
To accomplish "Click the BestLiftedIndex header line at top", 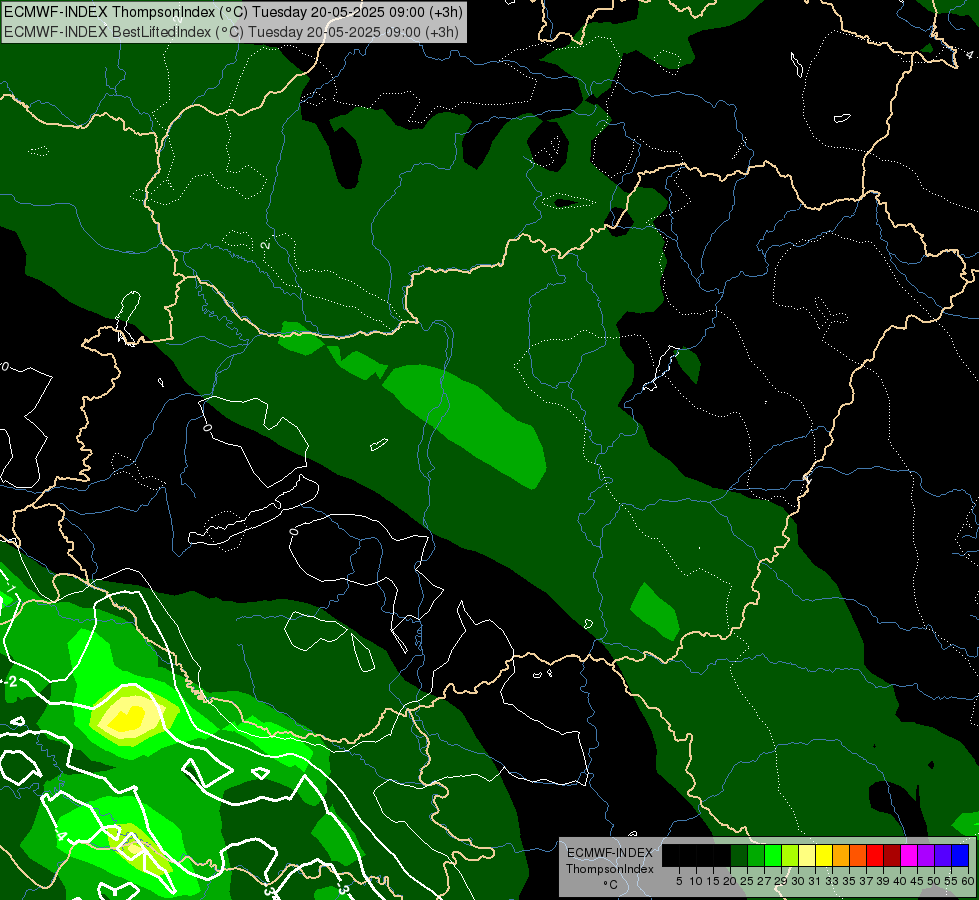I will [231, 32].
